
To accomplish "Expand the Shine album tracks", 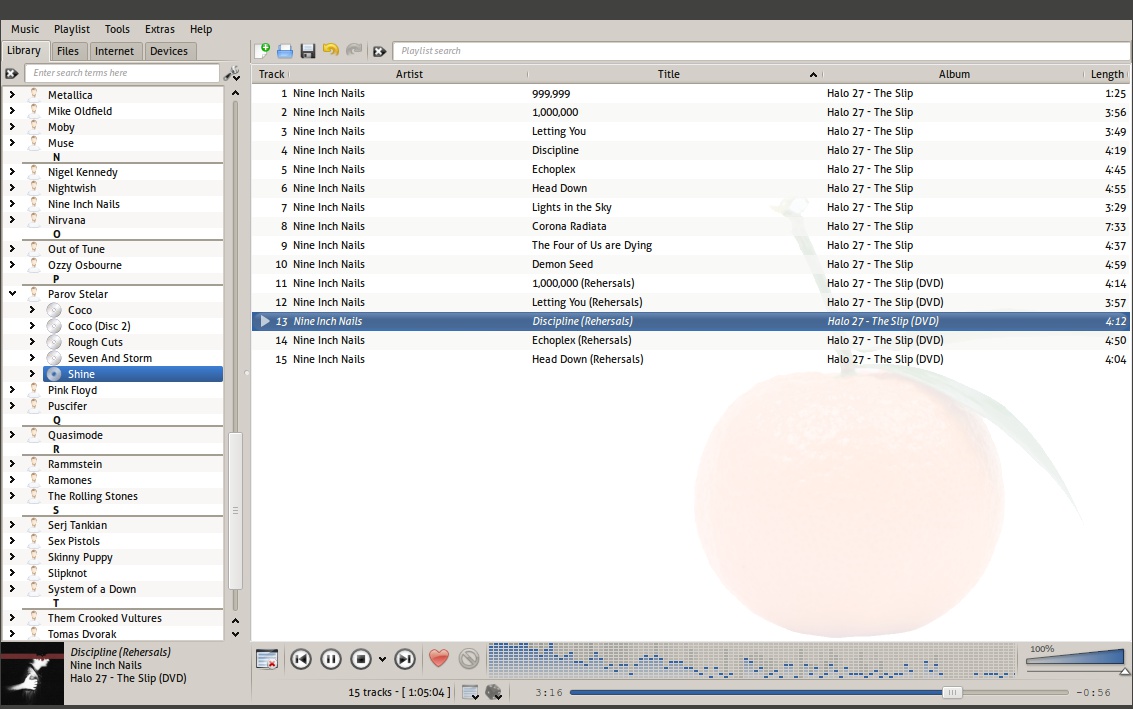I will coord(33,374).
